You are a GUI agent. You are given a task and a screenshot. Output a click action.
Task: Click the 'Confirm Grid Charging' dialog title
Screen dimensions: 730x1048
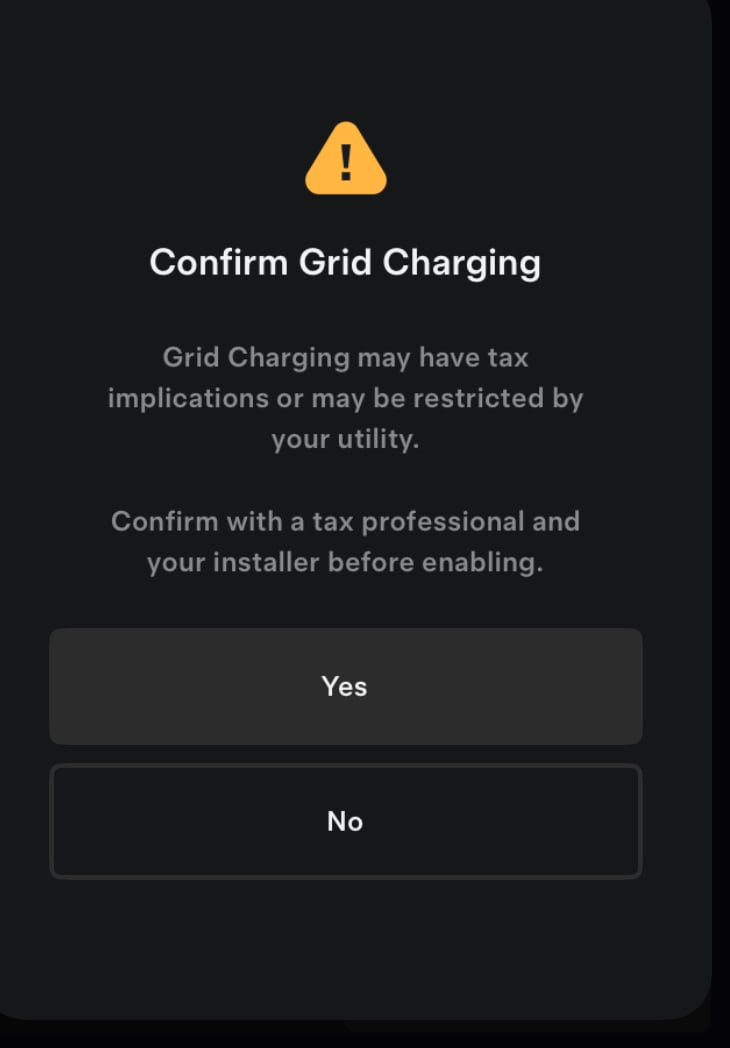point(345,263)
